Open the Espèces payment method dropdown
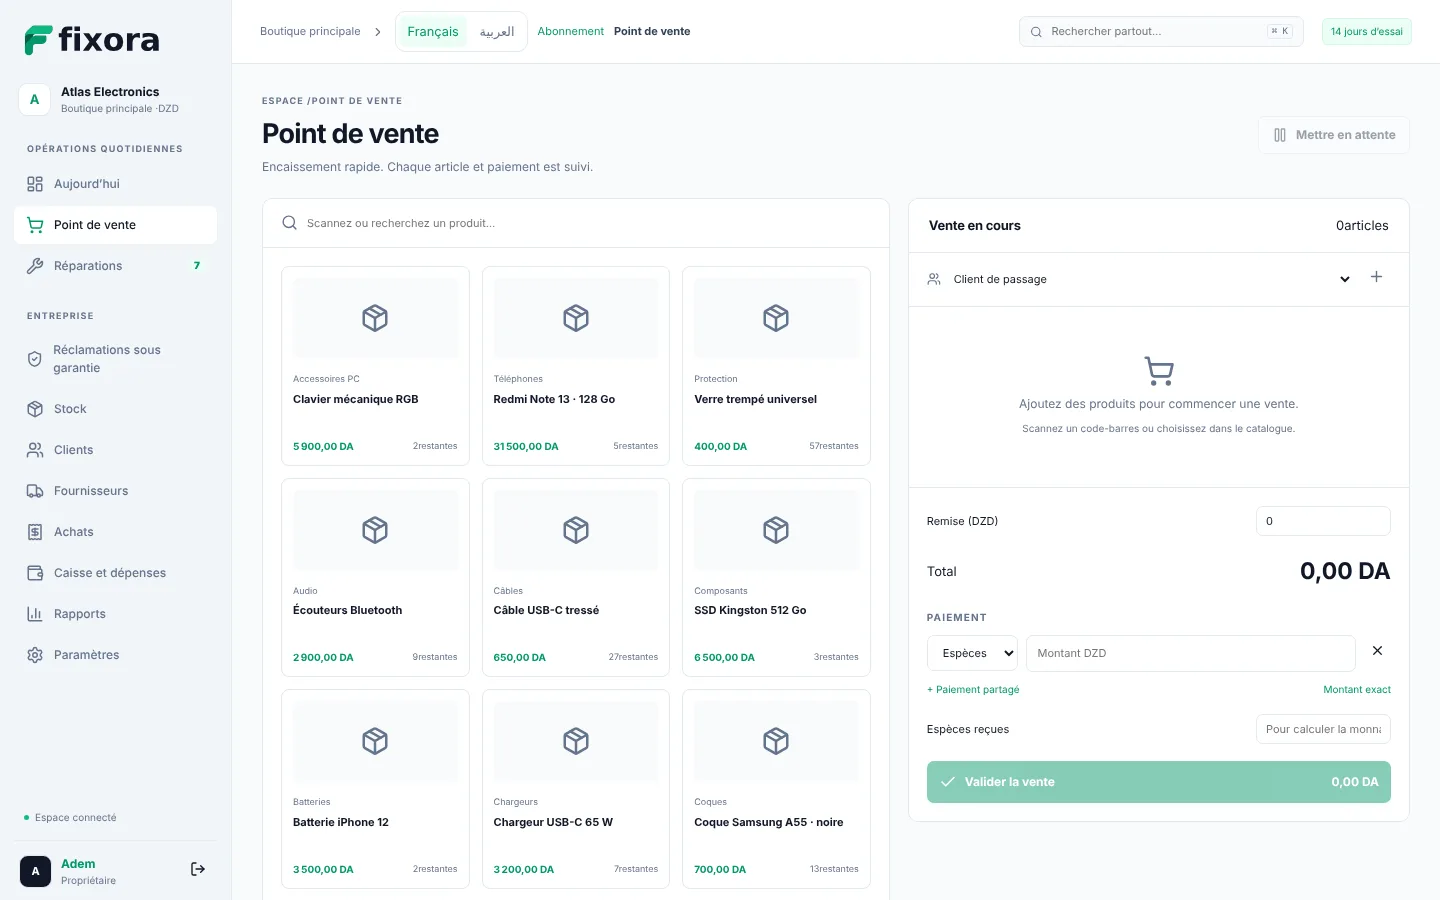Viewport: 1440px width, 900px height. pos(972,653)
